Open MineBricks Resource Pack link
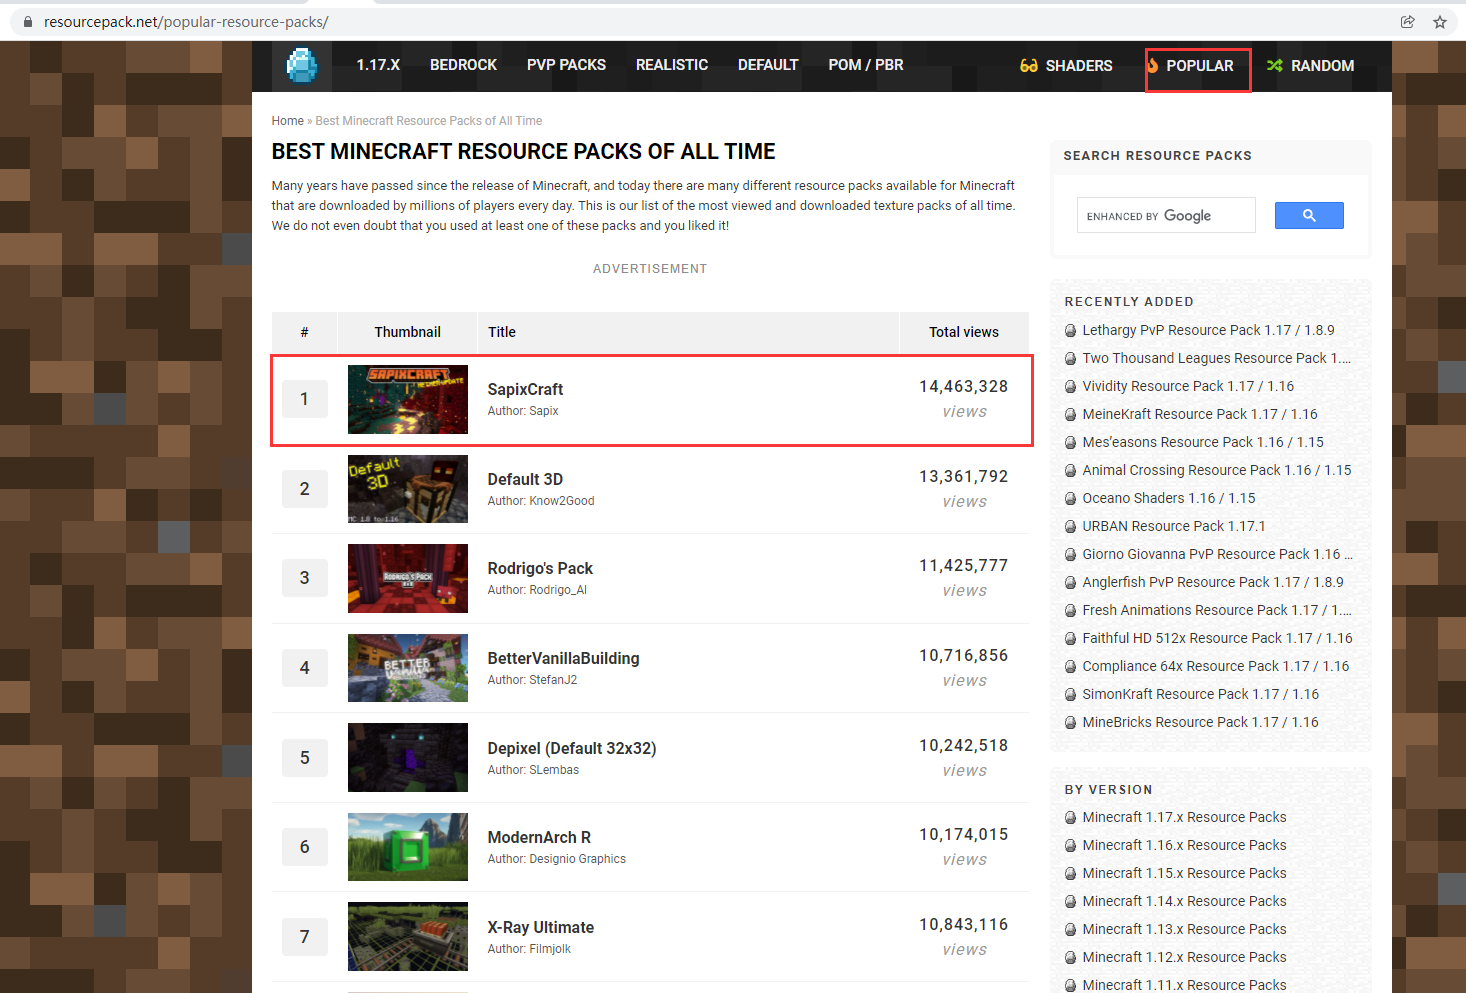The width and height of the screenshot is (1466, 993). pyautogui.click(x=1200, y=722)
